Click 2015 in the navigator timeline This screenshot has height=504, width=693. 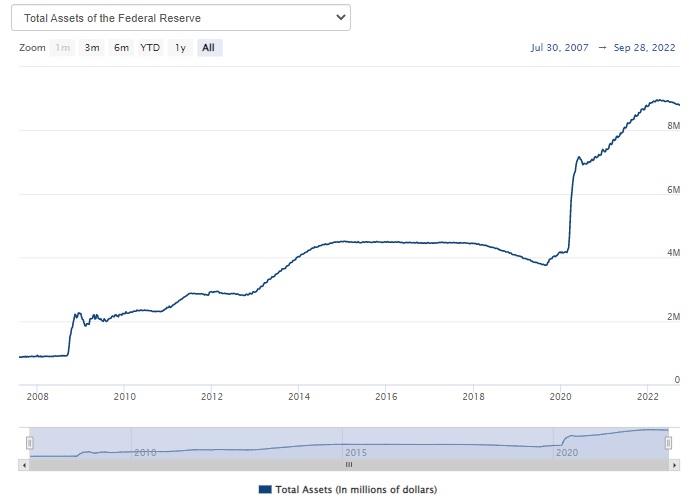(x=356, y=452)
